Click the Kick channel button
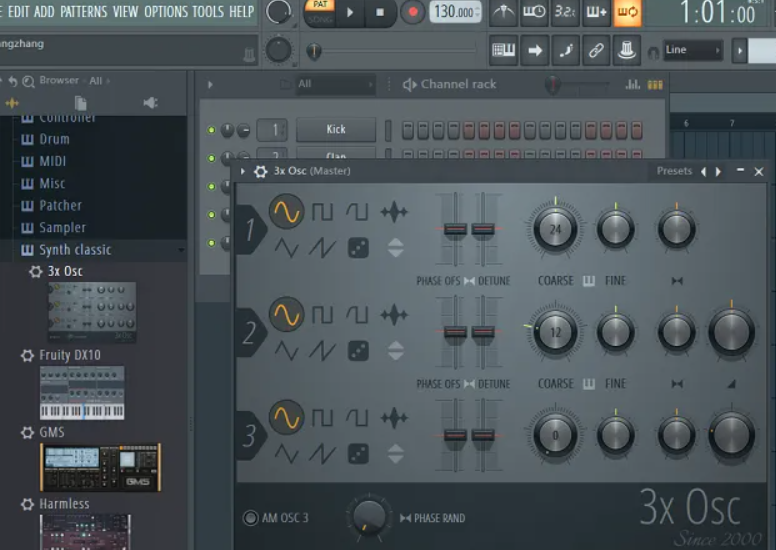 pyautogui.click(x=336, y=130)
